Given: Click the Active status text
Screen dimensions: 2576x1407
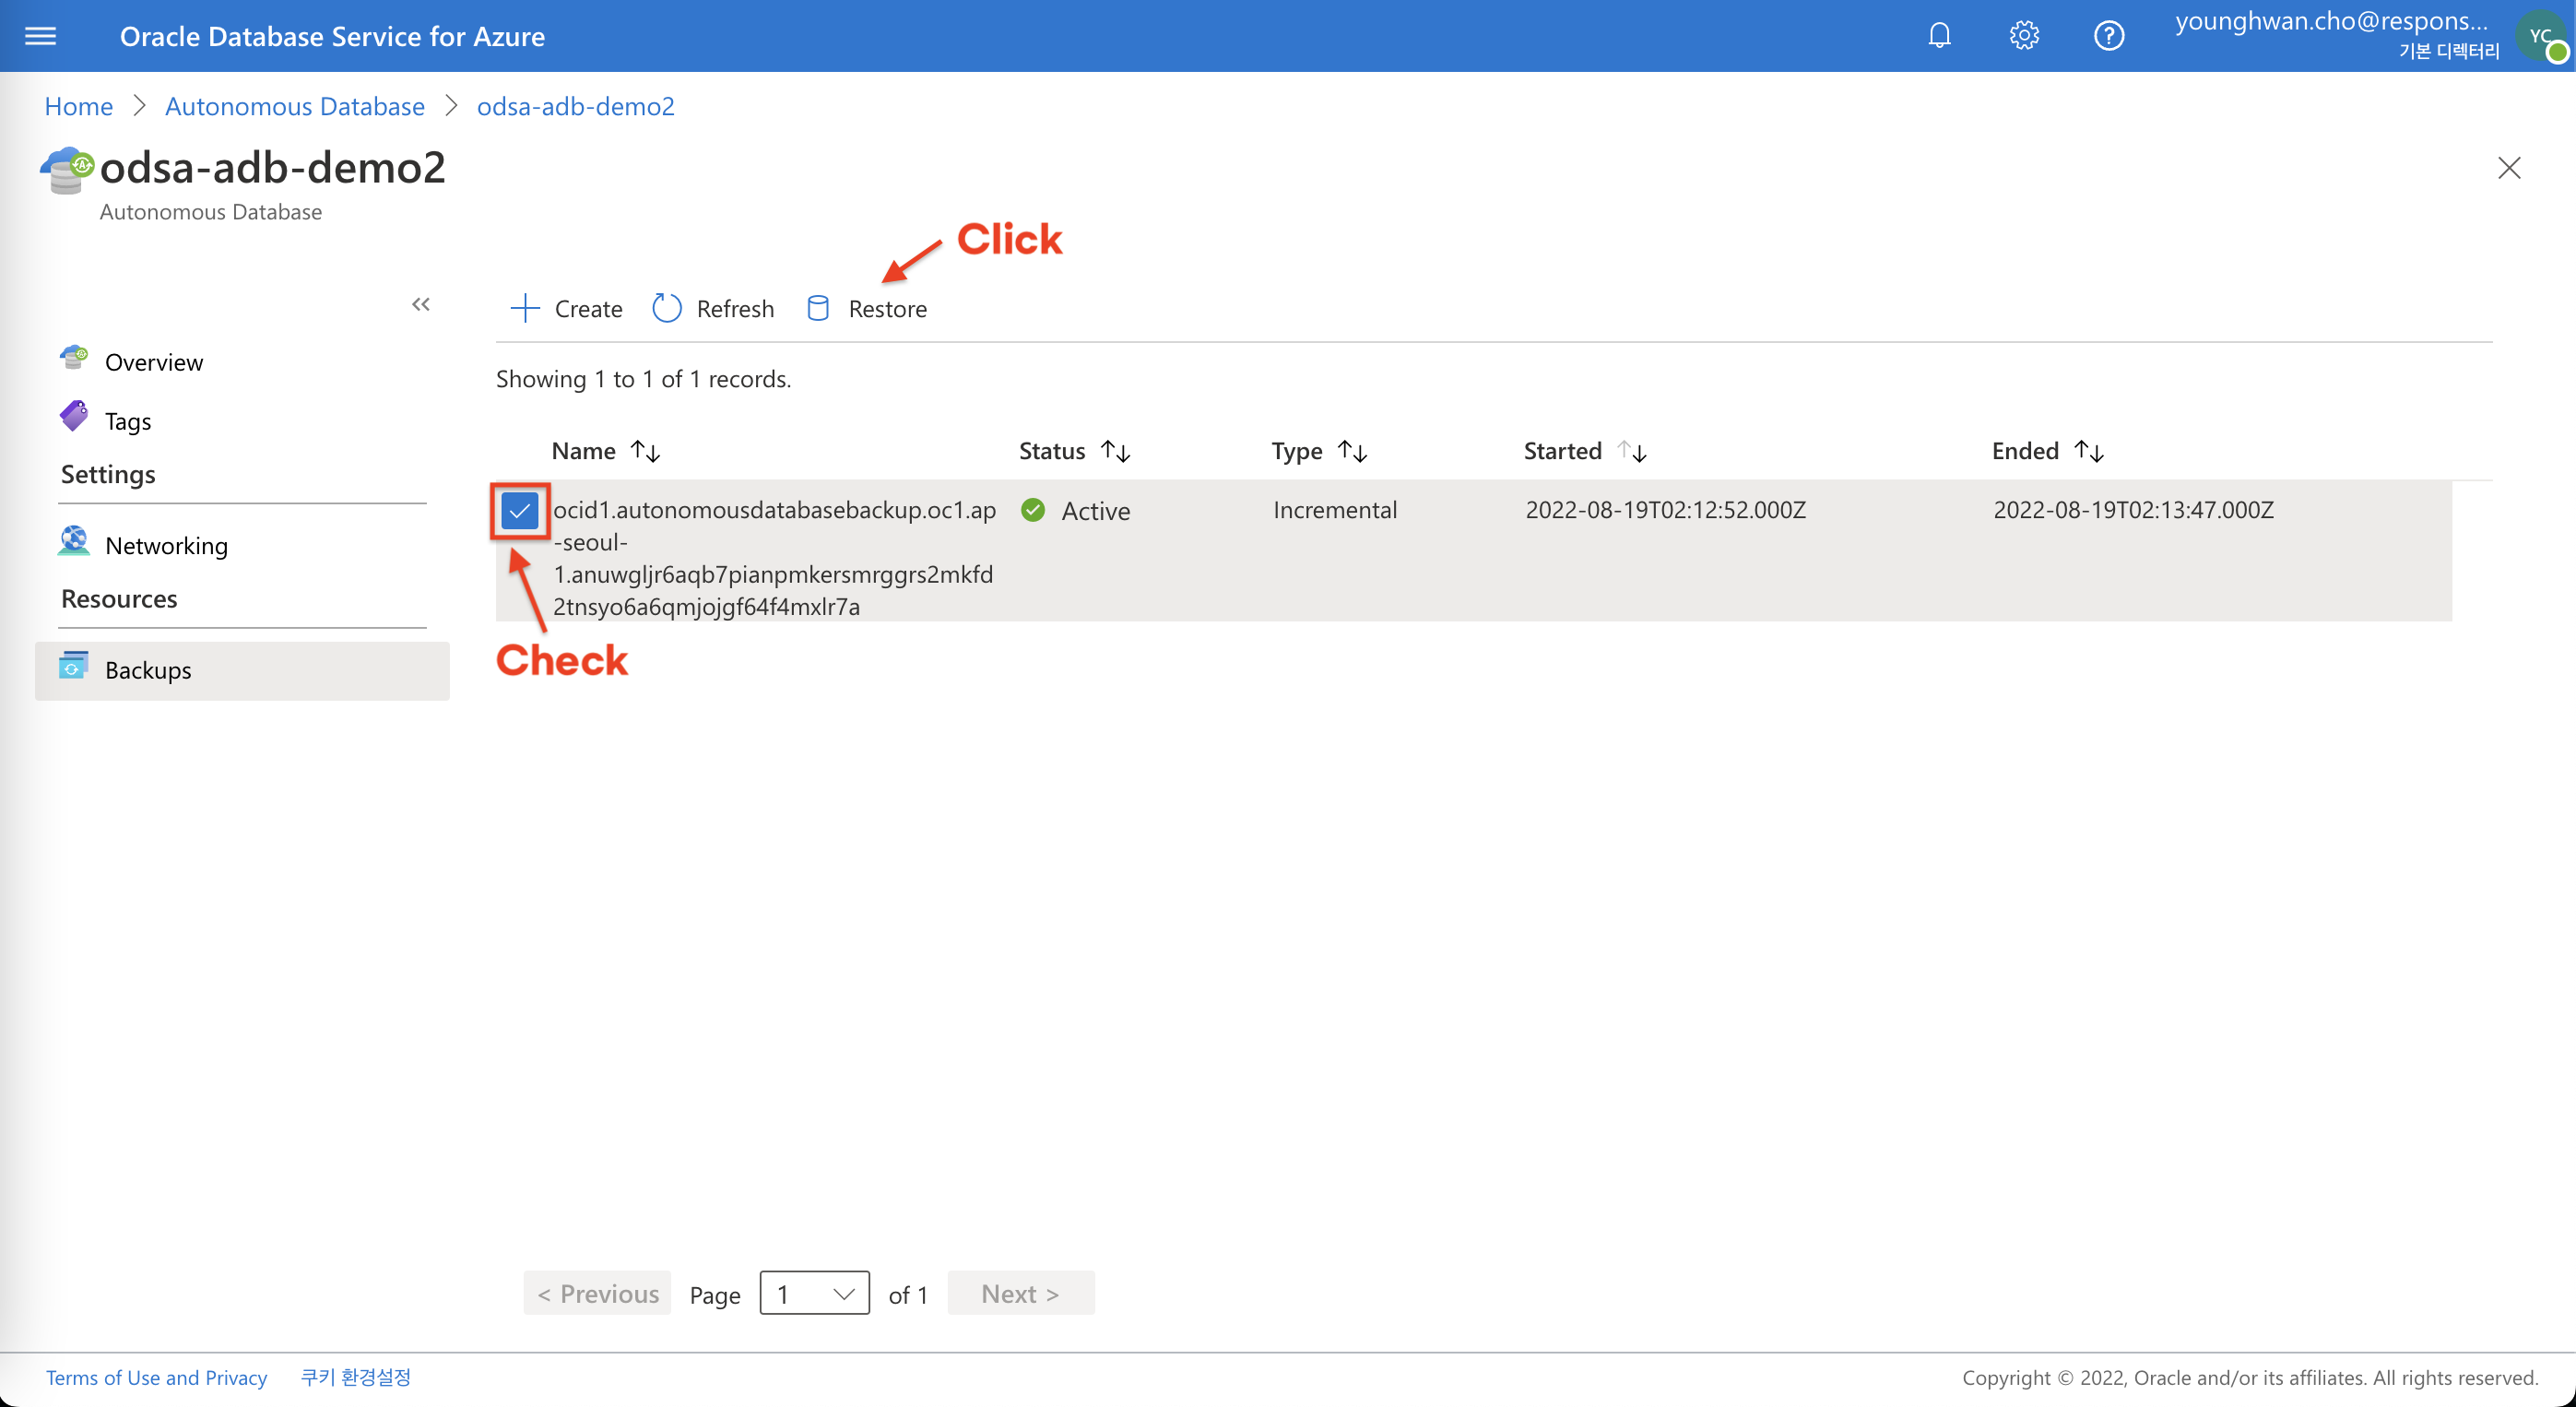Looking at the screenshot, I should pos(1096,511).
